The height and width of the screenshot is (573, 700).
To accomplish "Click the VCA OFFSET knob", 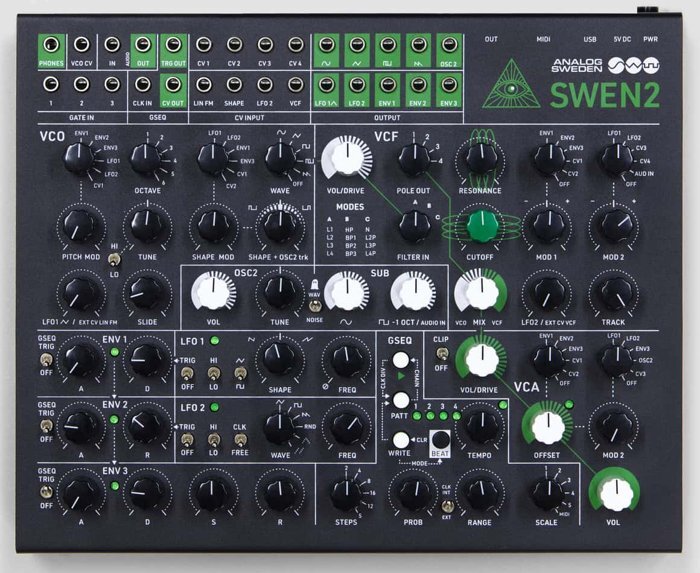I will coord(547,428).
